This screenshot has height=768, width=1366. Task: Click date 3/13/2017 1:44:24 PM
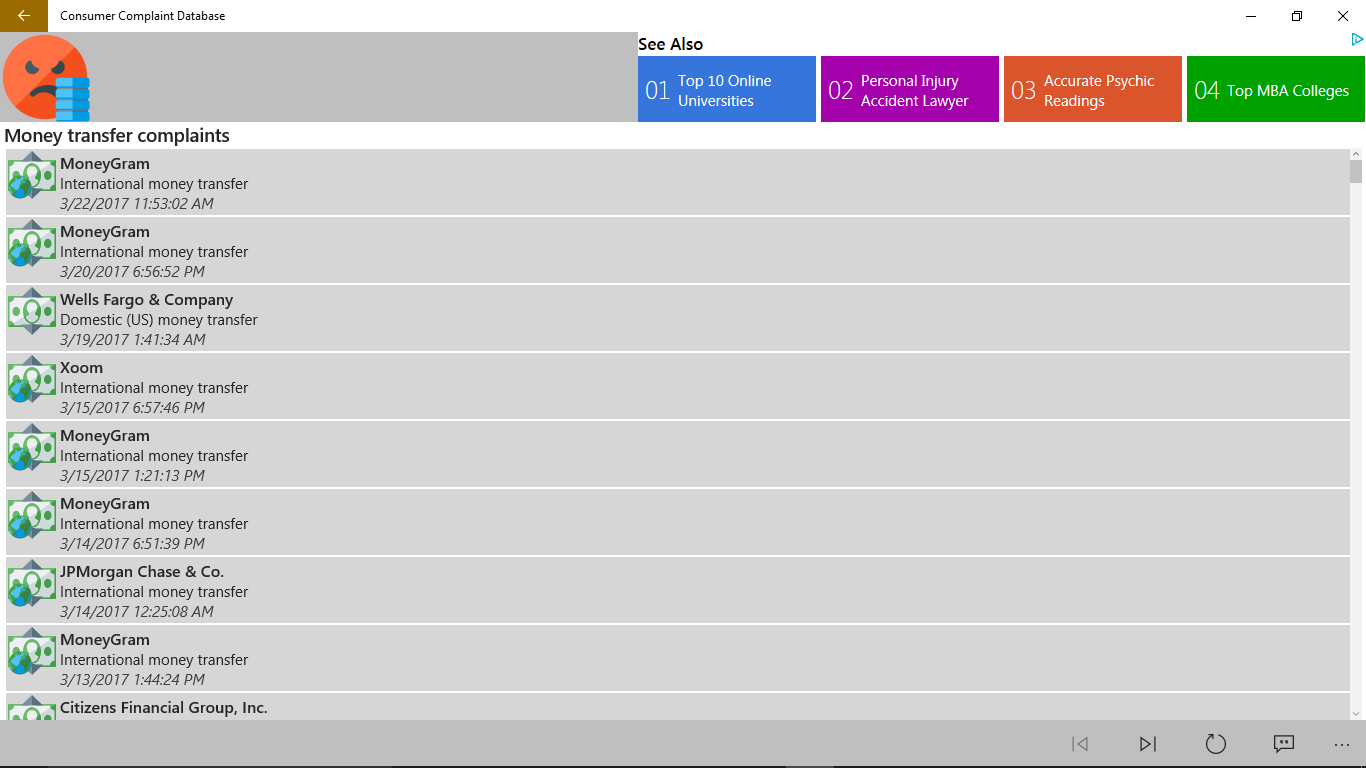(x=132, y=680)
